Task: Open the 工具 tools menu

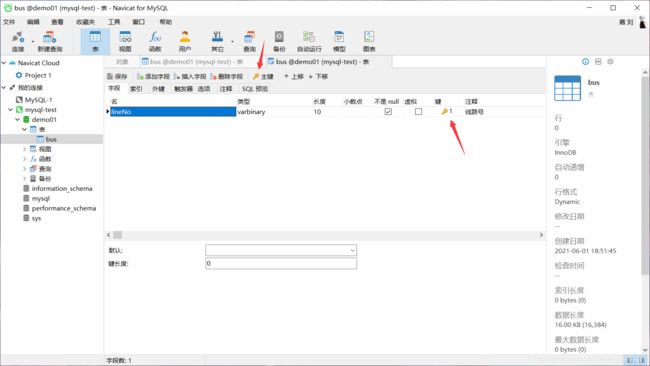Action: 114,22
